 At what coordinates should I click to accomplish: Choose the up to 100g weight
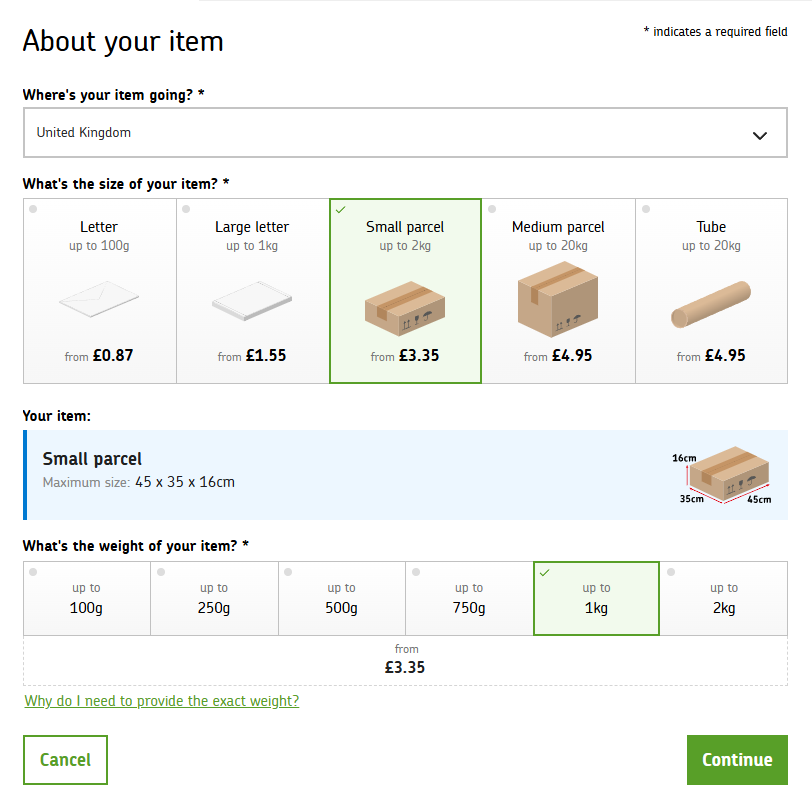pyautogui.click(x=86, y=598)
